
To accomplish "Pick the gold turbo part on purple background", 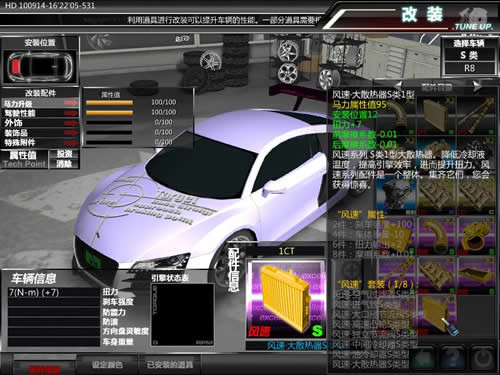I will click(x=477, y=236).
